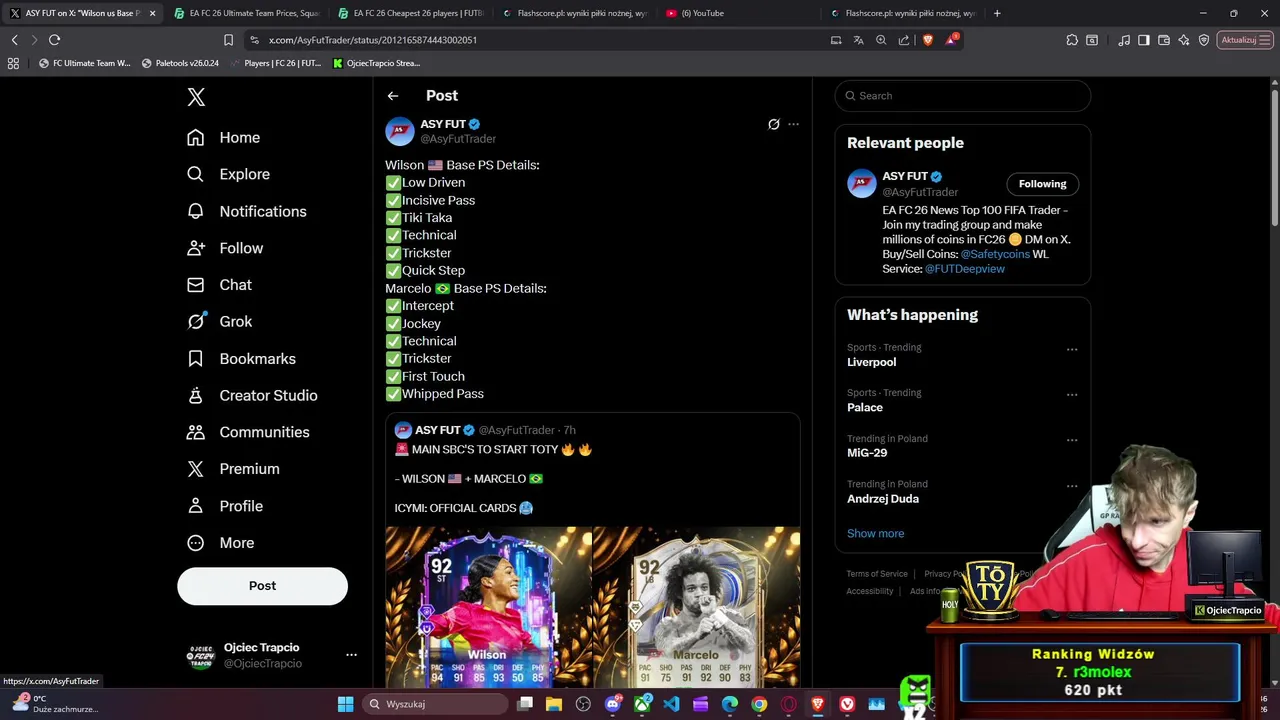This screenshot has height=720, width=1280.
Task: Open the Premium page
Action: click(234, 469)
